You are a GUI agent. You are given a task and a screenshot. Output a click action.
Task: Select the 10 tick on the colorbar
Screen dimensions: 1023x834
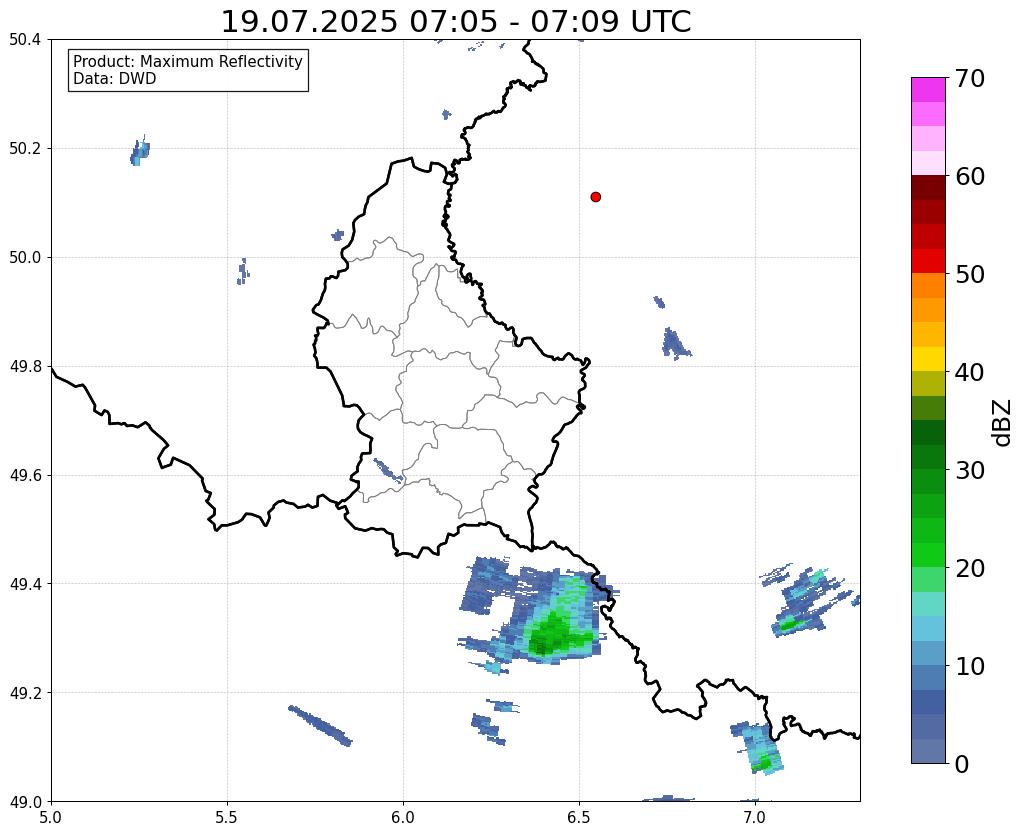pos(970,666)
